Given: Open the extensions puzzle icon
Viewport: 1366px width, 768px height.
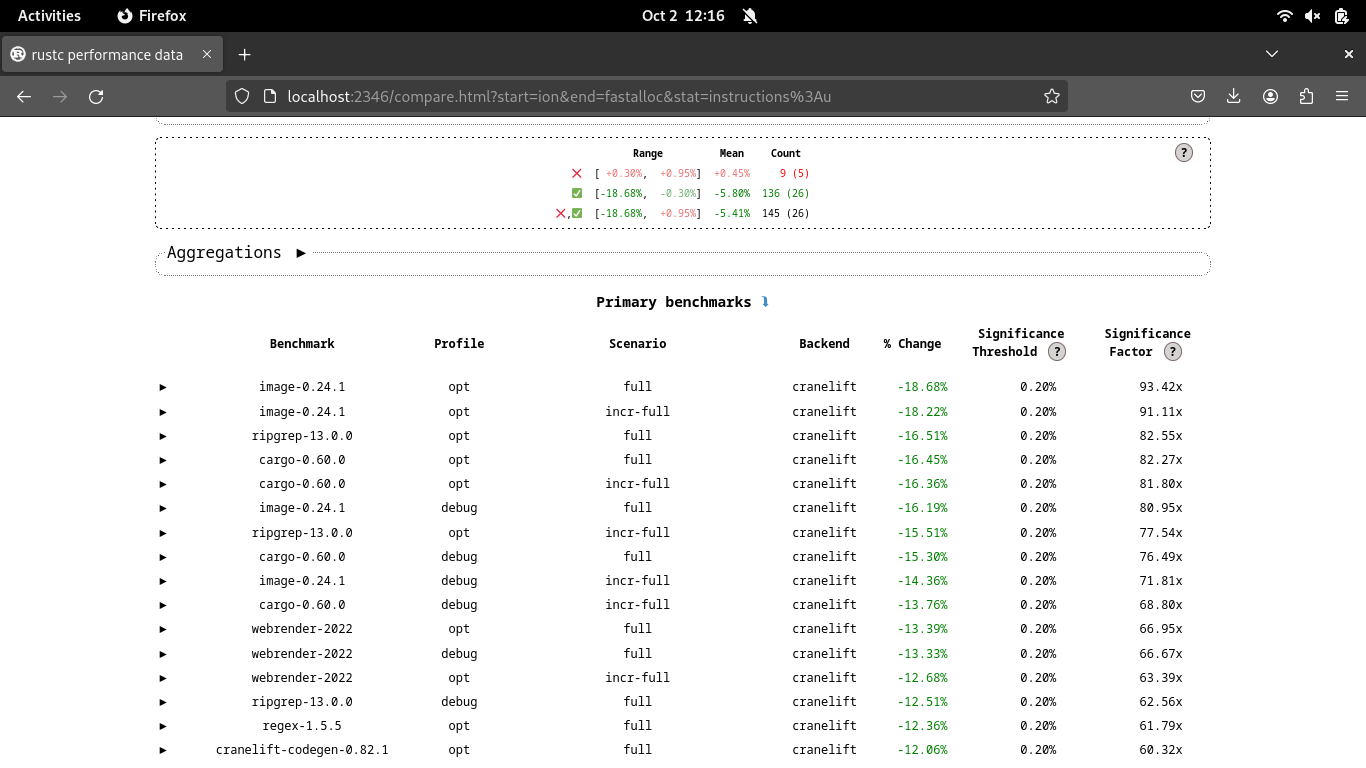Looking at the screenshot, I should 1306,96.
